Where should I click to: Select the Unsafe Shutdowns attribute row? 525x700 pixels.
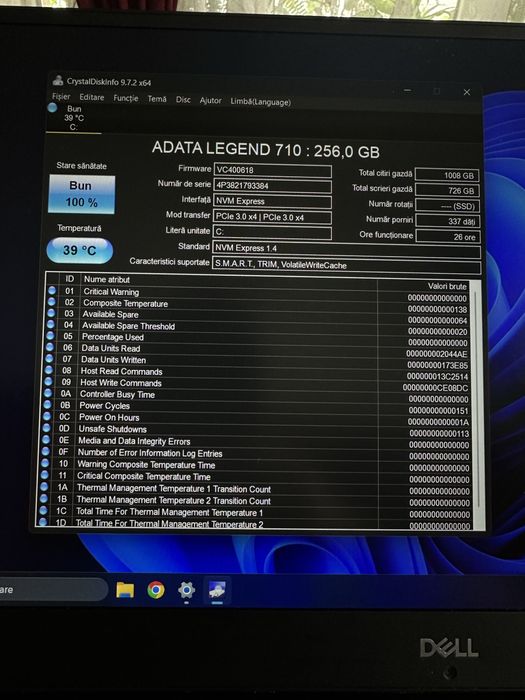coord(257,430)
